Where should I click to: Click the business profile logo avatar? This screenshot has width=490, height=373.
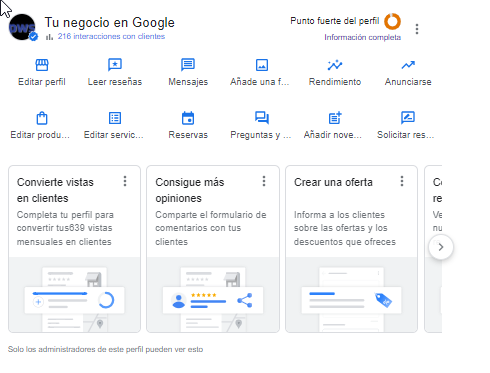(x=22, y=28)
